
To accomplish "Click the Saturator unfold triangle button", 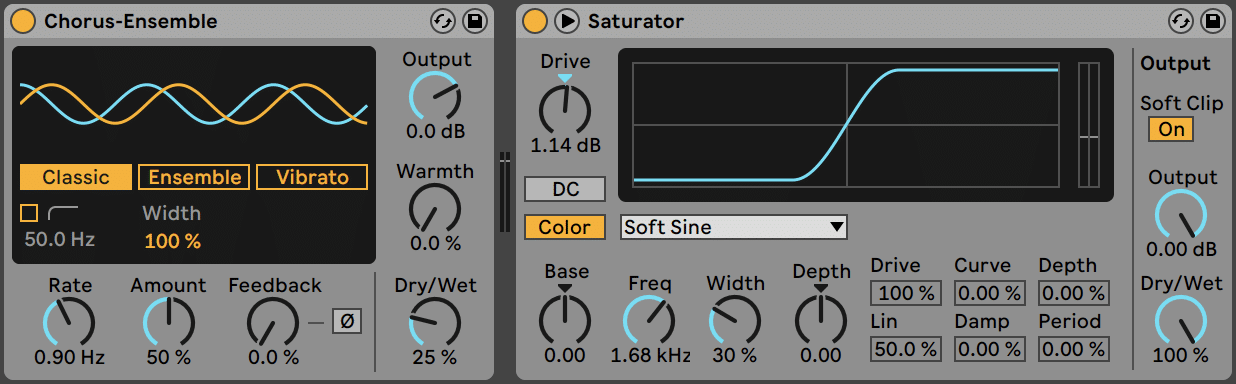I will [x=567, y=21].
